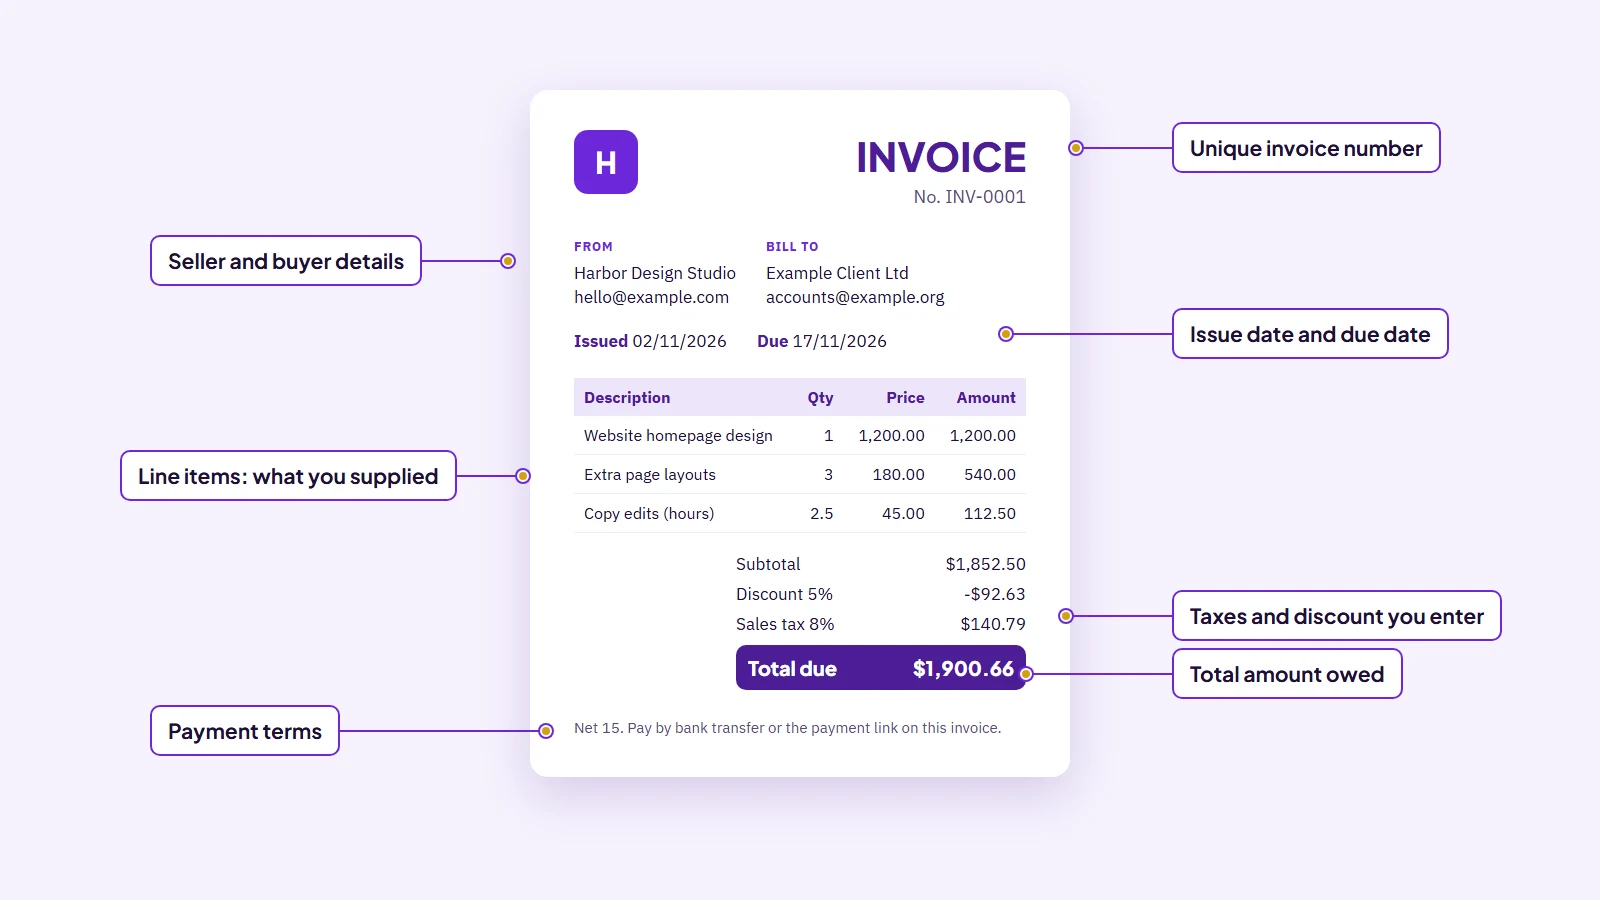Viewport: 1600px width, 900px height.
Task: Click the 'Payment terms' label
Action: click(x=245, y=731)
